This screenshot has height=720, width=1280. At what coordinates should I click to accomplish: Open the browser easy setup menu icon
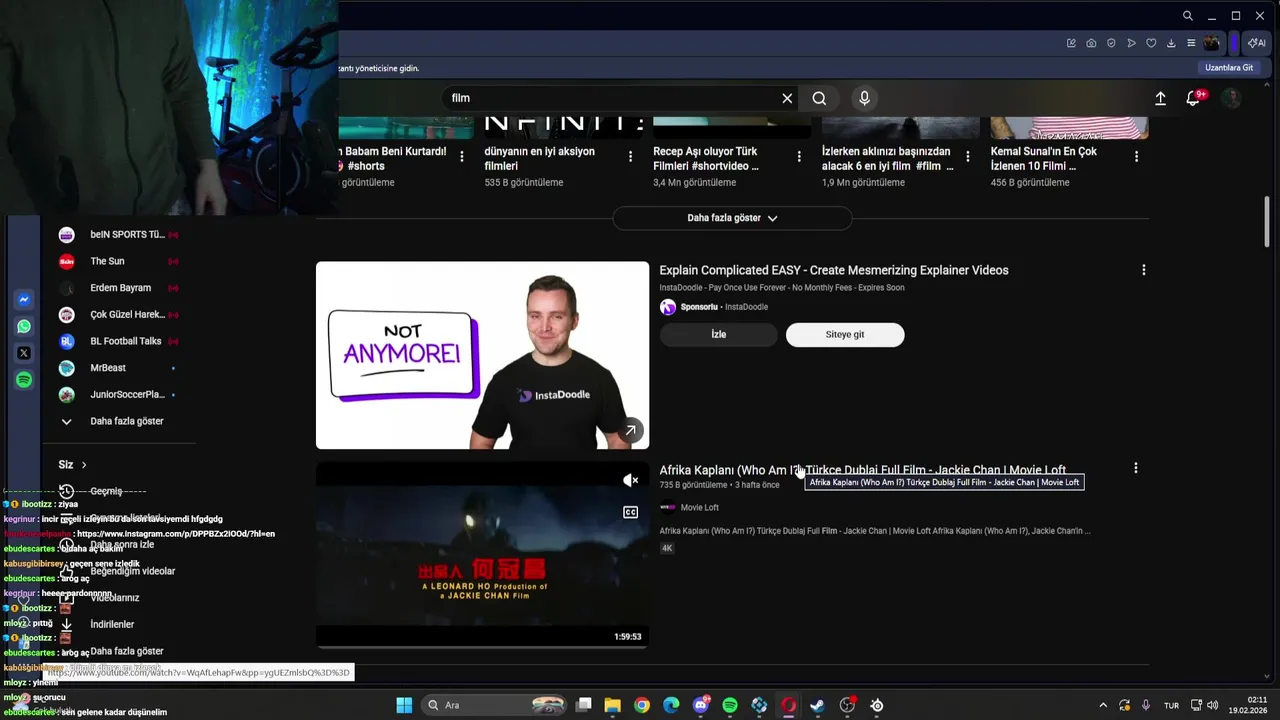click(x=1191, y=43)
